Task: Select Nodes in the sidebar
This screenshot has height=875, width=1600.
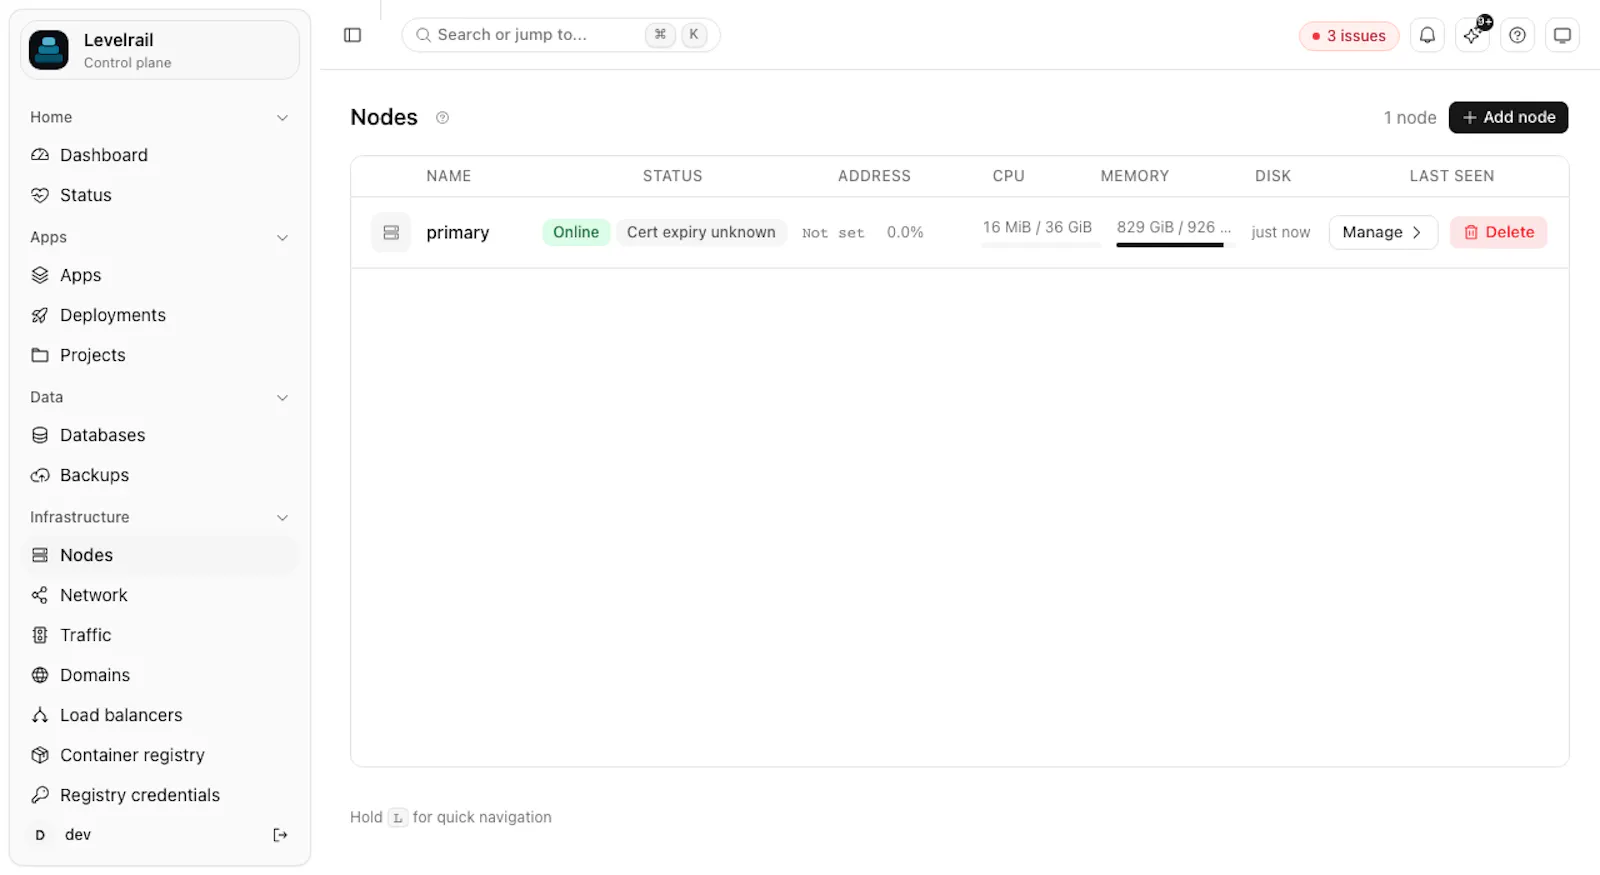Action: tap(160, 555)
